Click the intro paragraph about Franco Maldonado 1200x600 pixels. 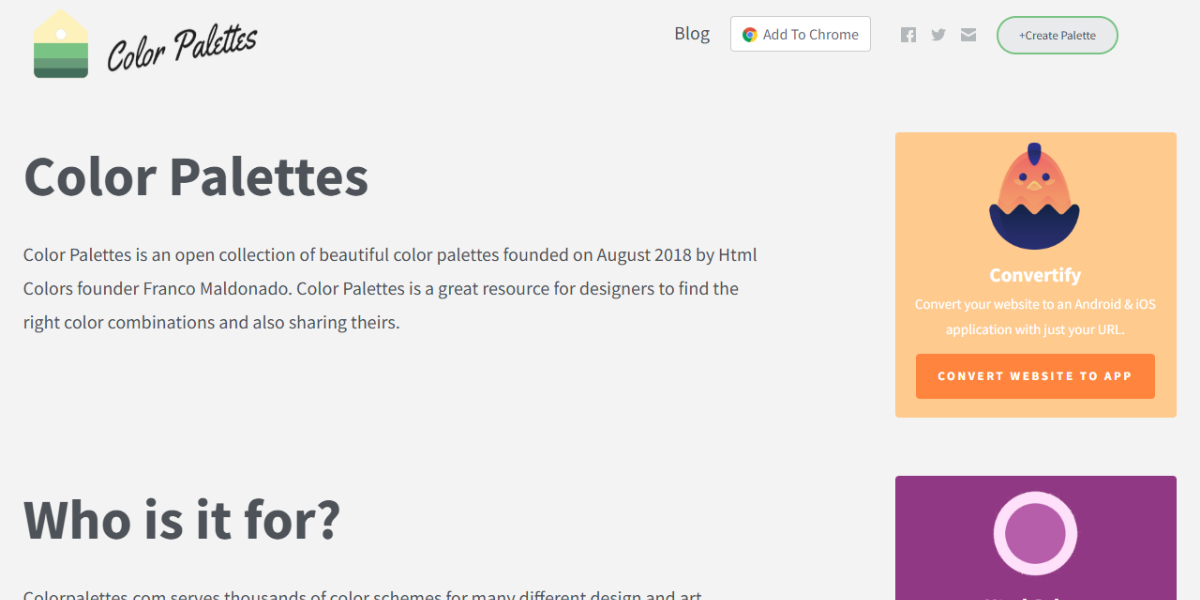[x=390, y=289]
